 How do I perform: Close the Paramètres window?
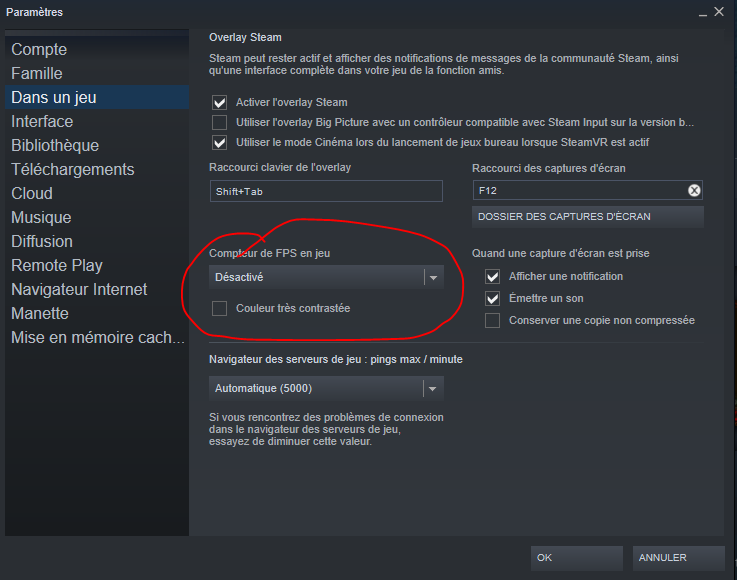pyautogui.click(x=719, y=12)
